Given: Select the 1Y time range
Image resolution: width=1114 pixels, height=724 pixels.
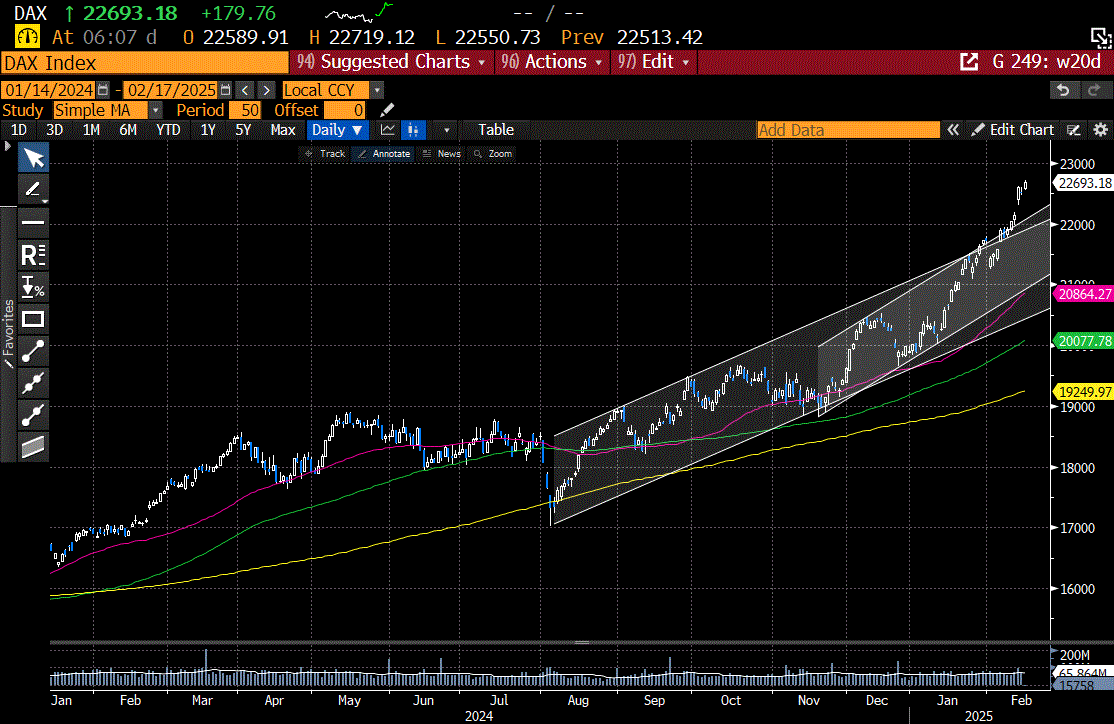Looking at the screenshot, I should point(207,130).
